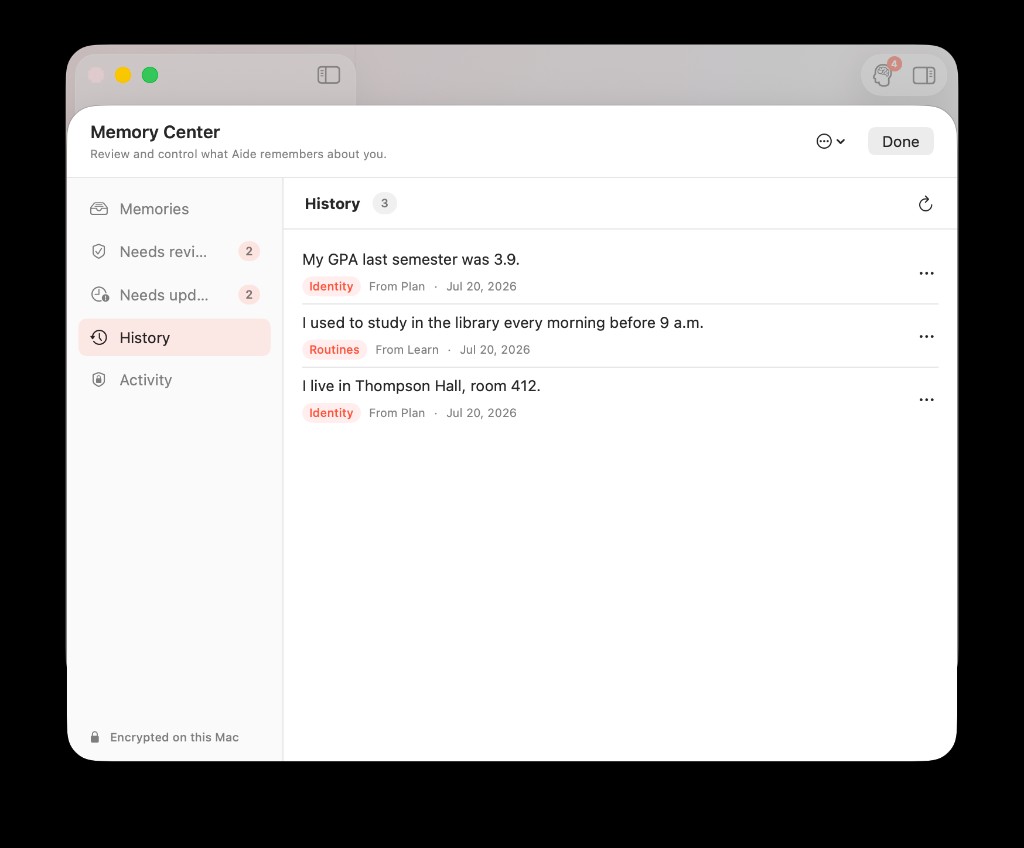Viewport: 1024px width, 848px height.
Task: Click Identity tag on Thompson Hall memory
Action: pyautogui.click(x=331, y=413)
